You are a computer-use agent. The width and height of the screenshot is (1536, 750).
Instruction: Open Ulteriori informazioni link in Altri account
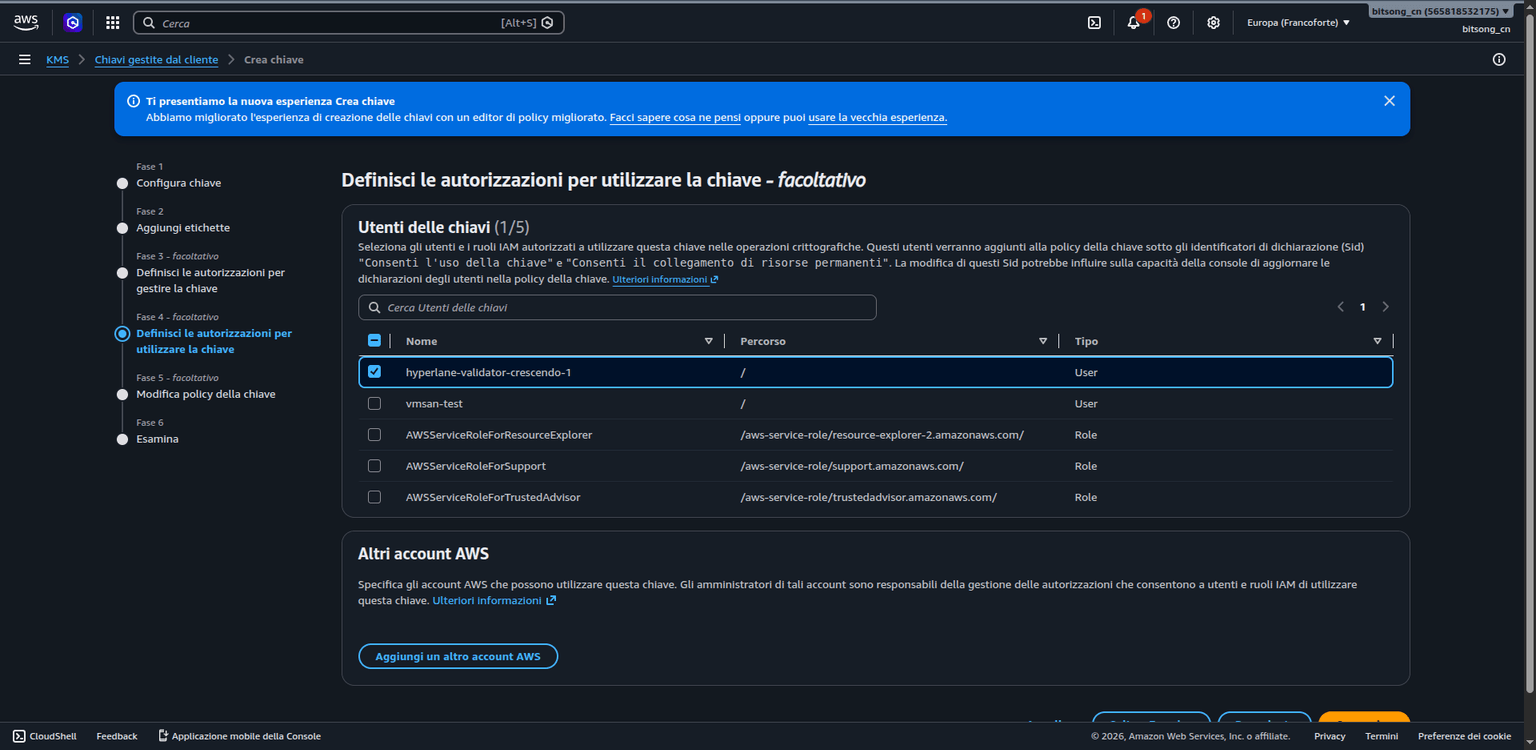click(494, 601)
